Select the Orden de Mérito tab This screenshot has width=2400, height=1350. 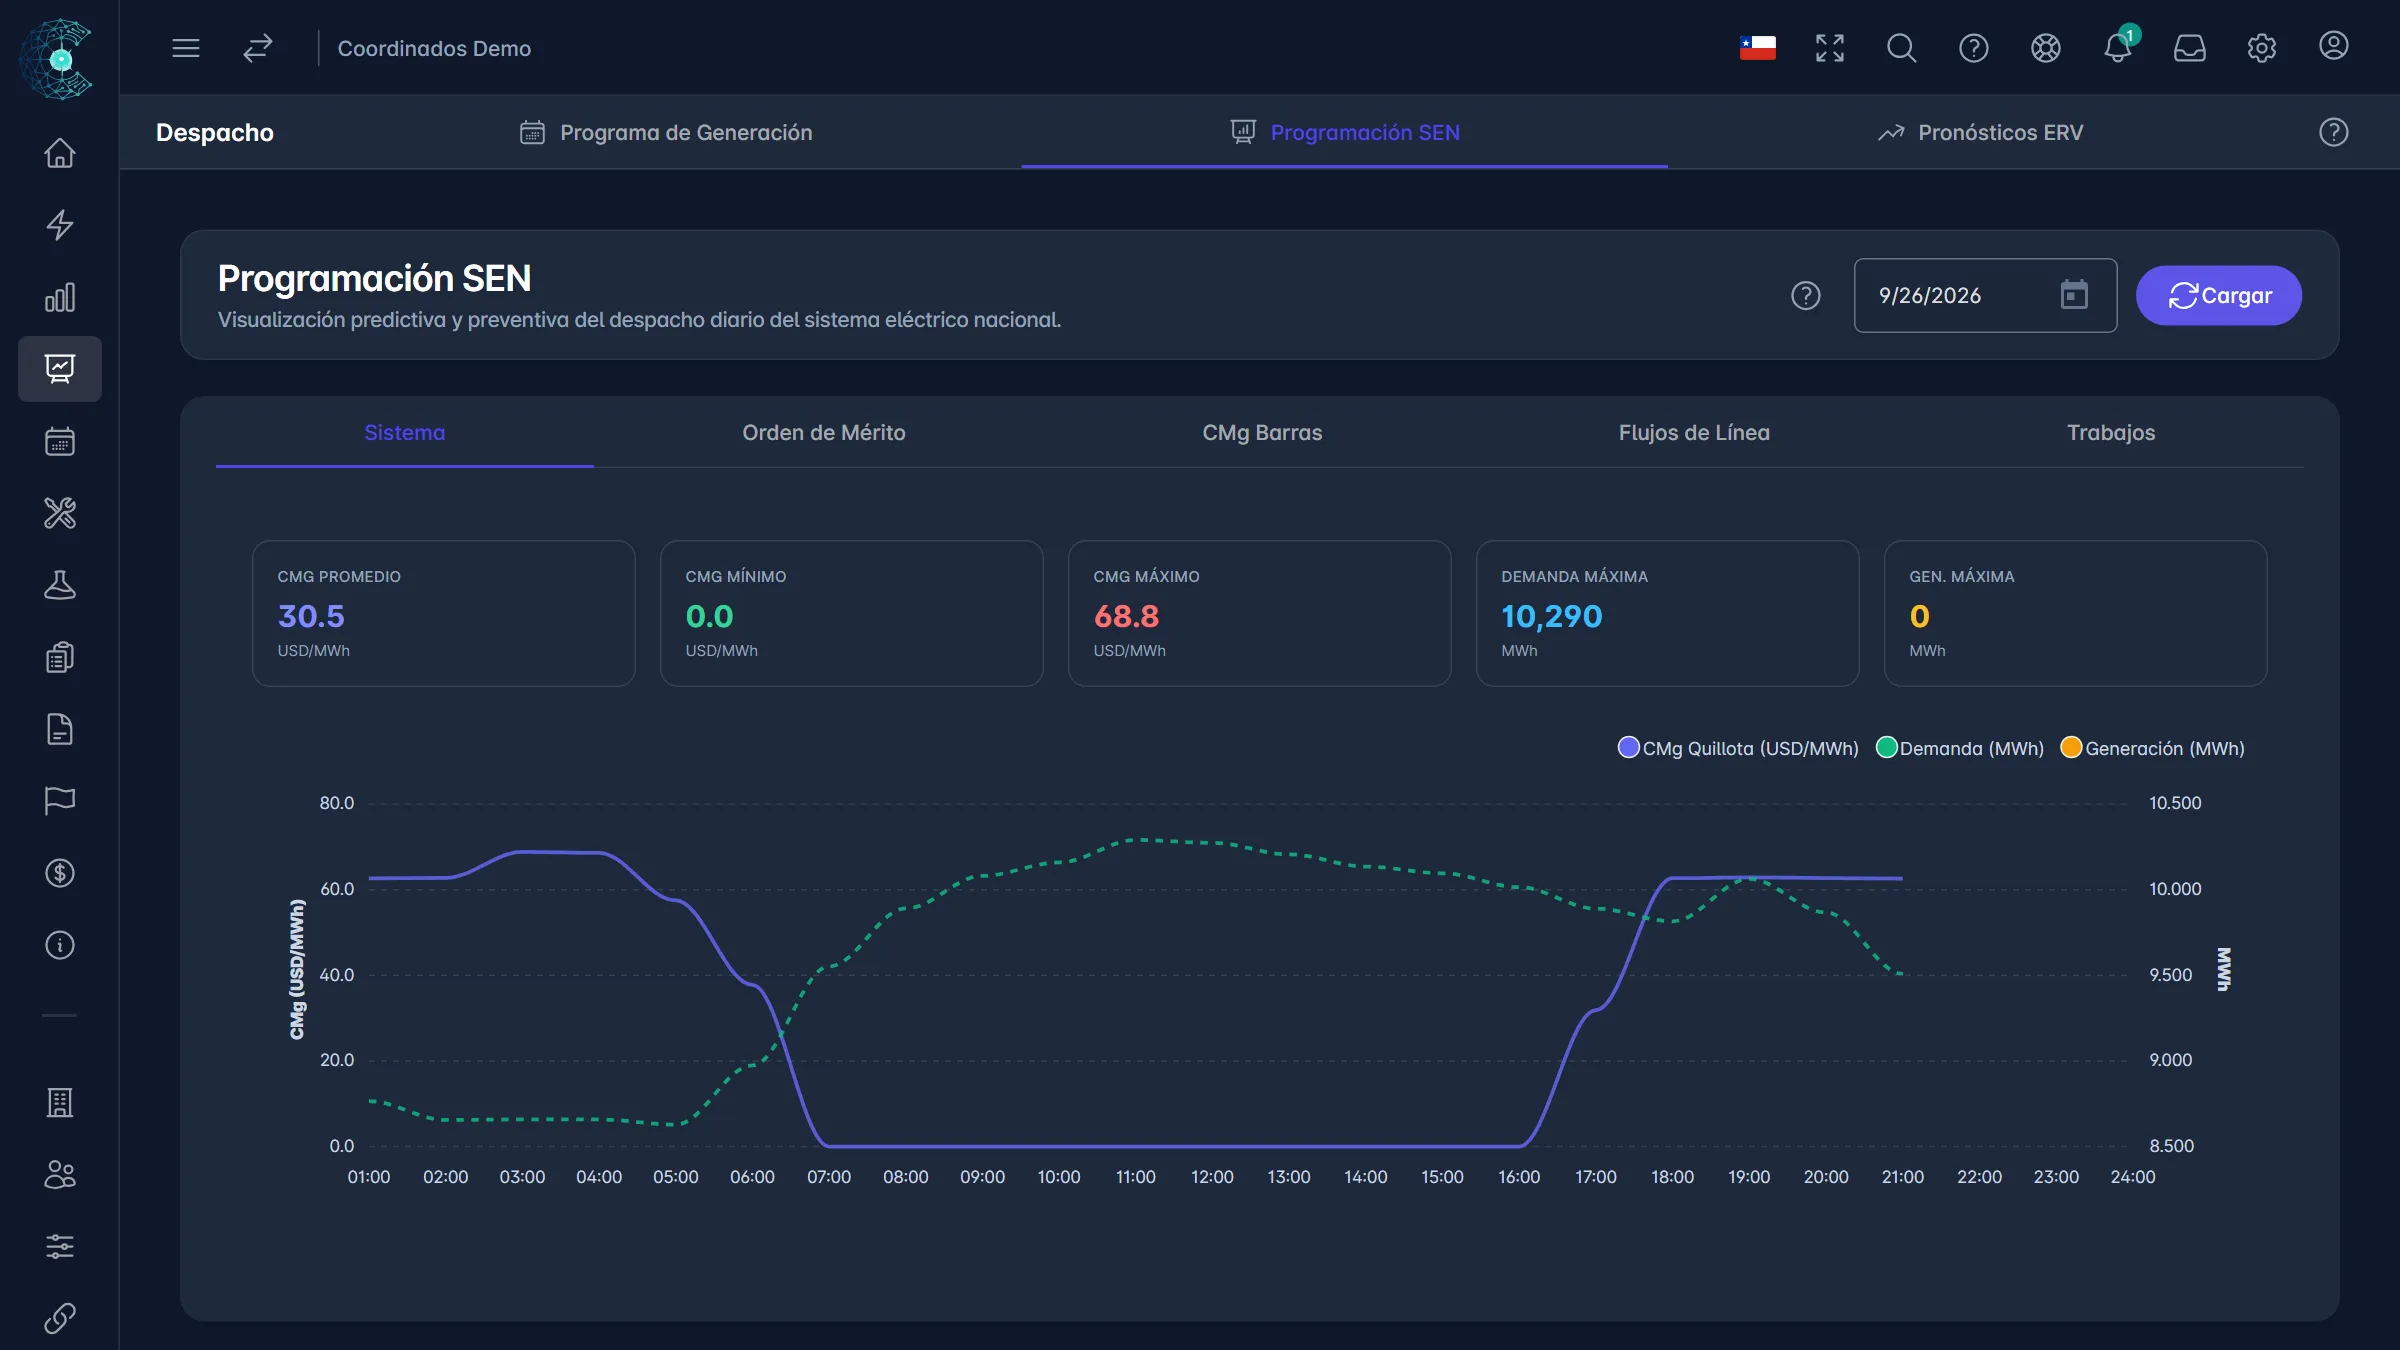tap(824, 433)
